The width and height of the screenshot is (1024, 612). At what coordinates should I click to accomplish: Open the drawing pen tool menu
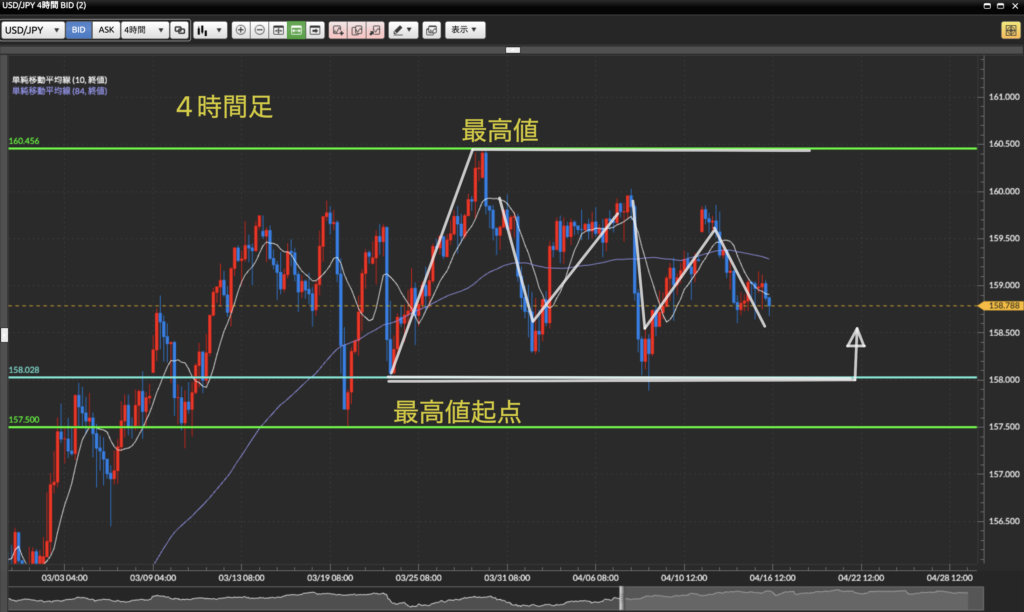pyautogui.click(x=404, y=30)
